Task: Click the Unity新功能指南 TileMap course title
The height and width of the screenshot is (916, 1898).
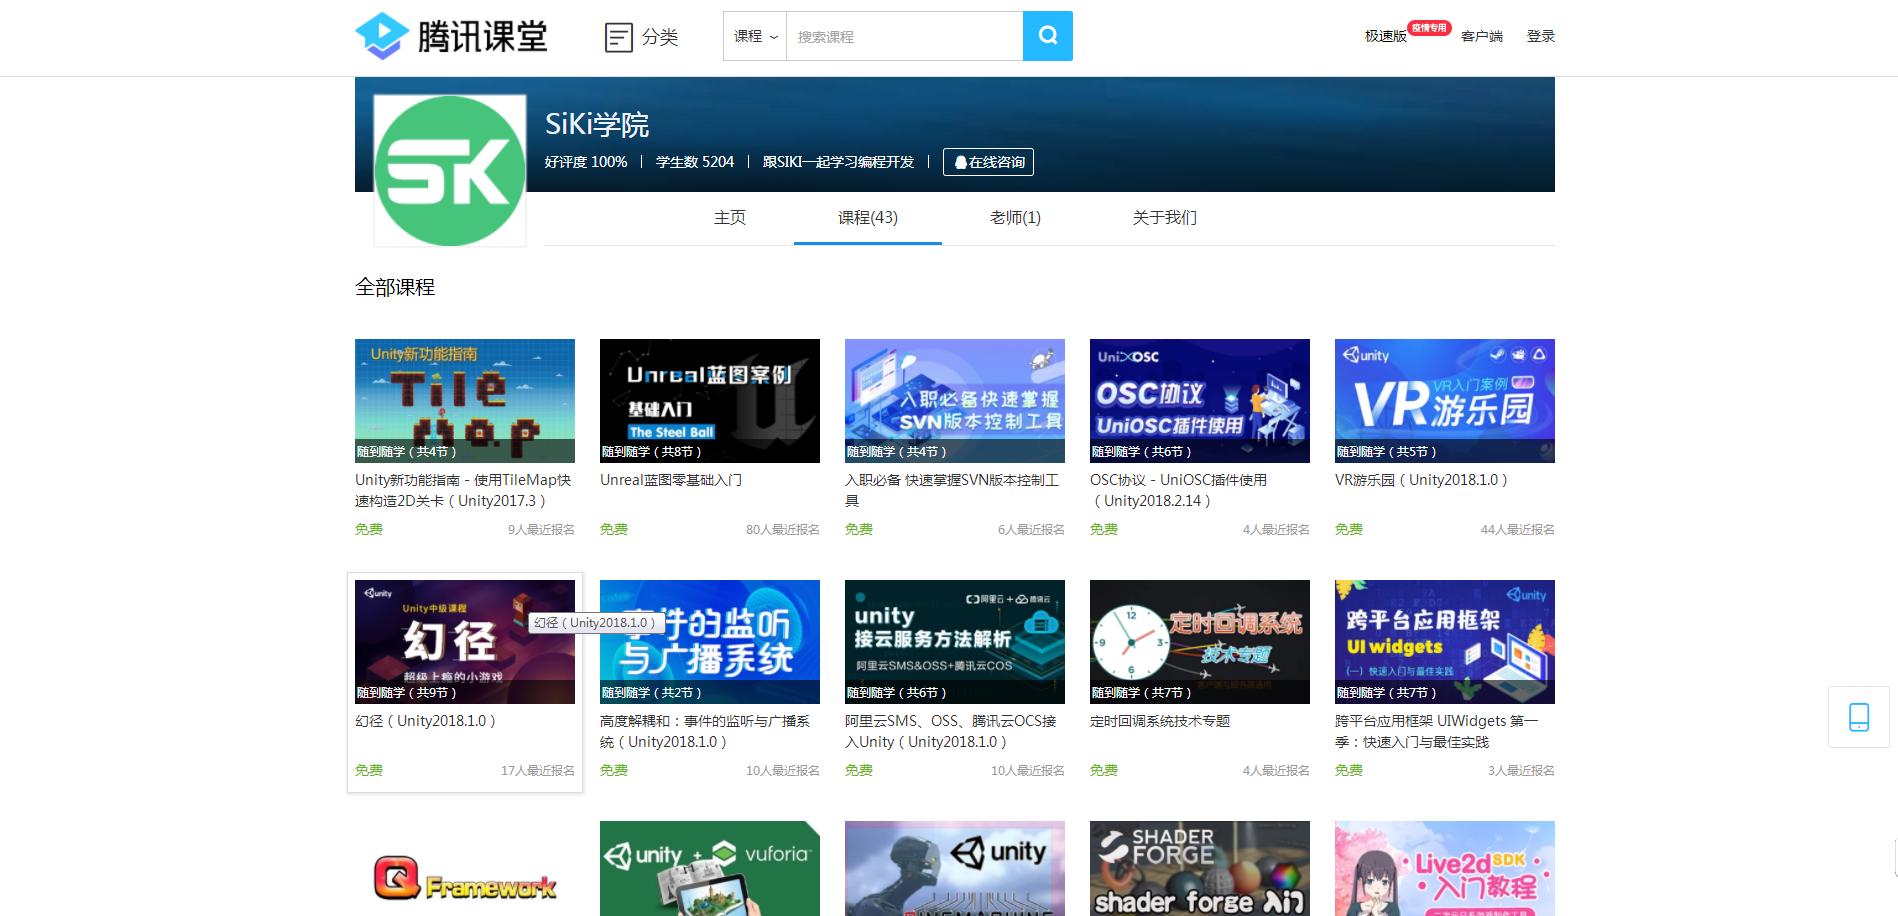Action: (463, 490)
